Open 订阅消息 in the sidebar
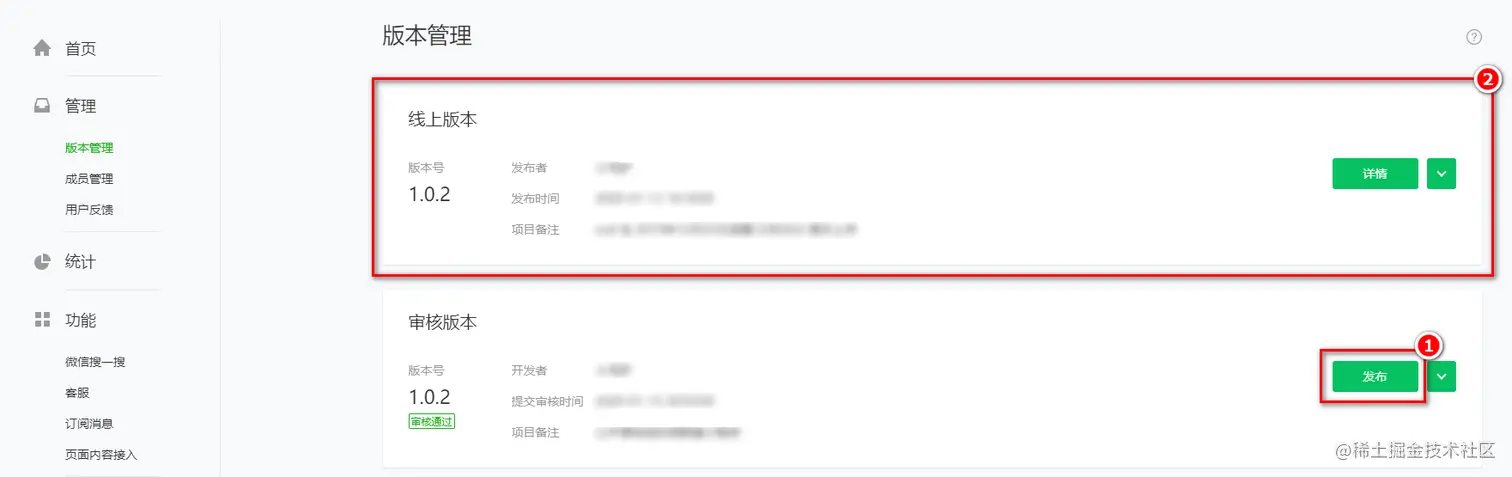 [89, 424]
